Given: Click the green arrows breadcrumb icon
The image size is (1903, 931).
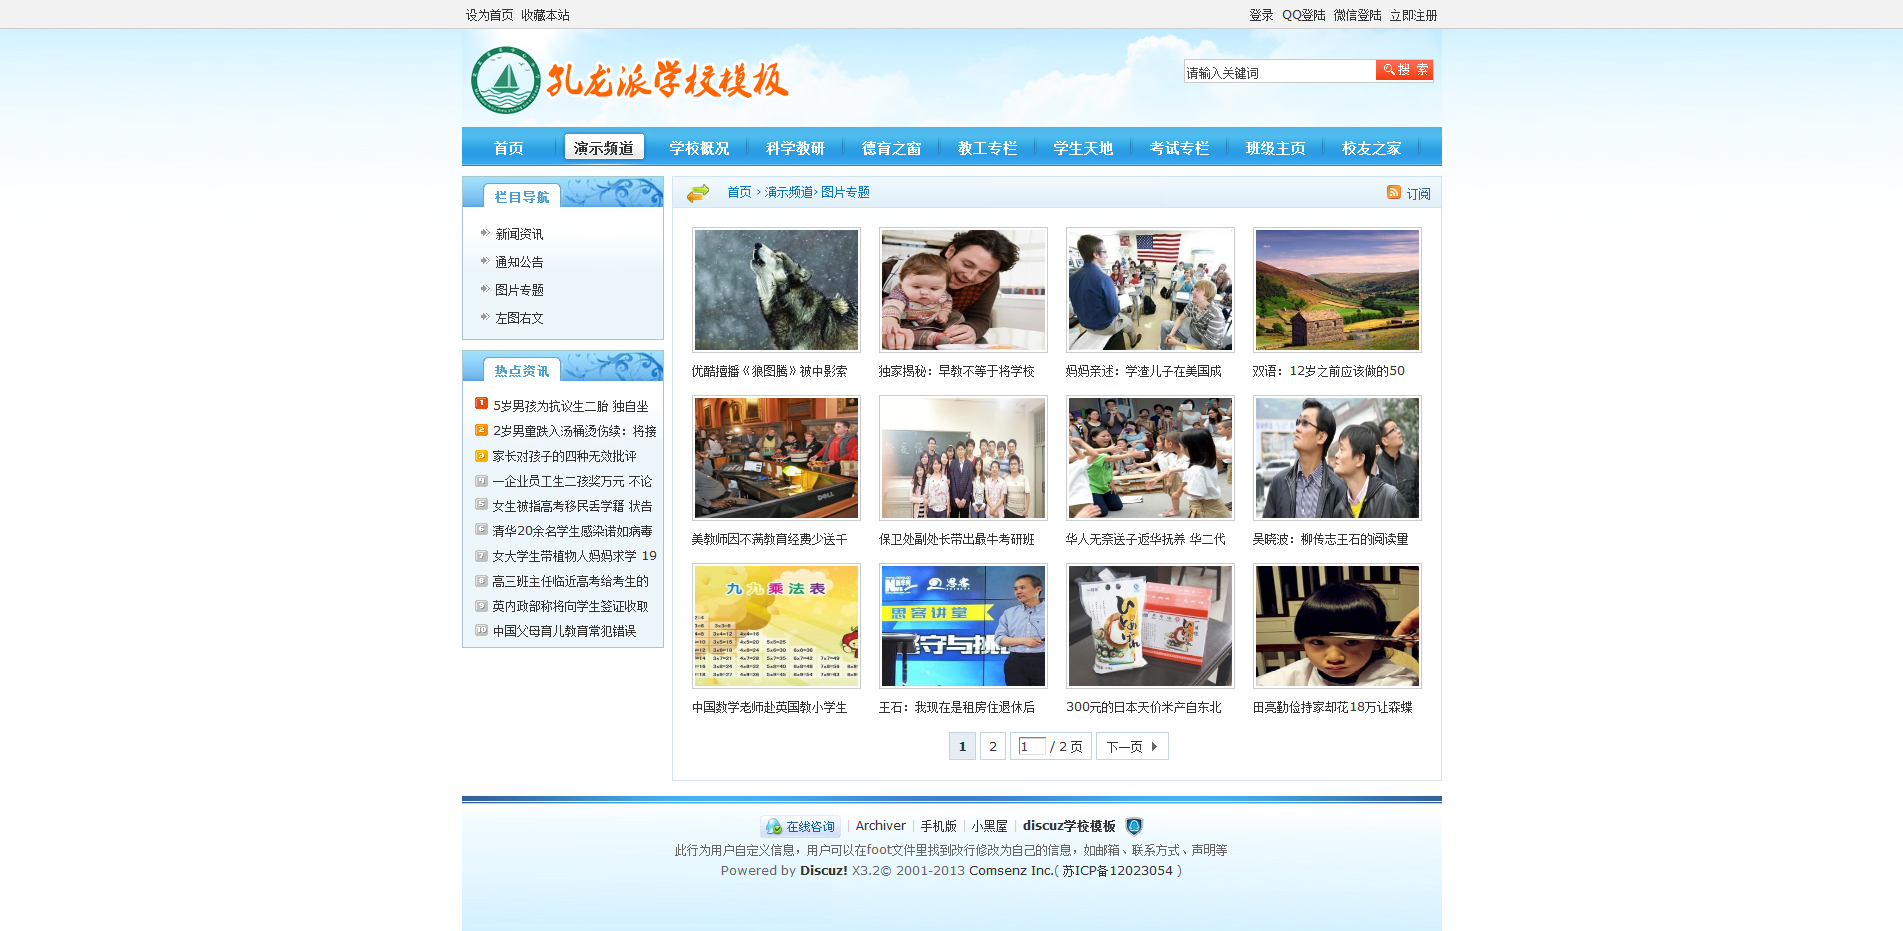Looking at the screenshot, I should click(698, 192).
